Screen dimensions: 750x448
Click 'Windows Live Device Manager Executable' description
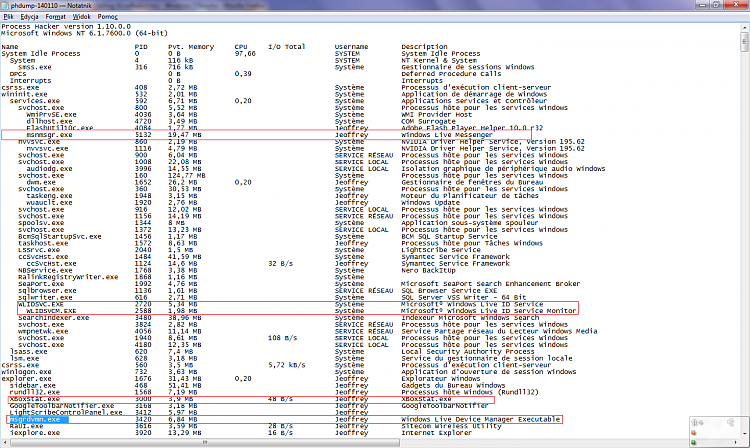coord(480,419)
